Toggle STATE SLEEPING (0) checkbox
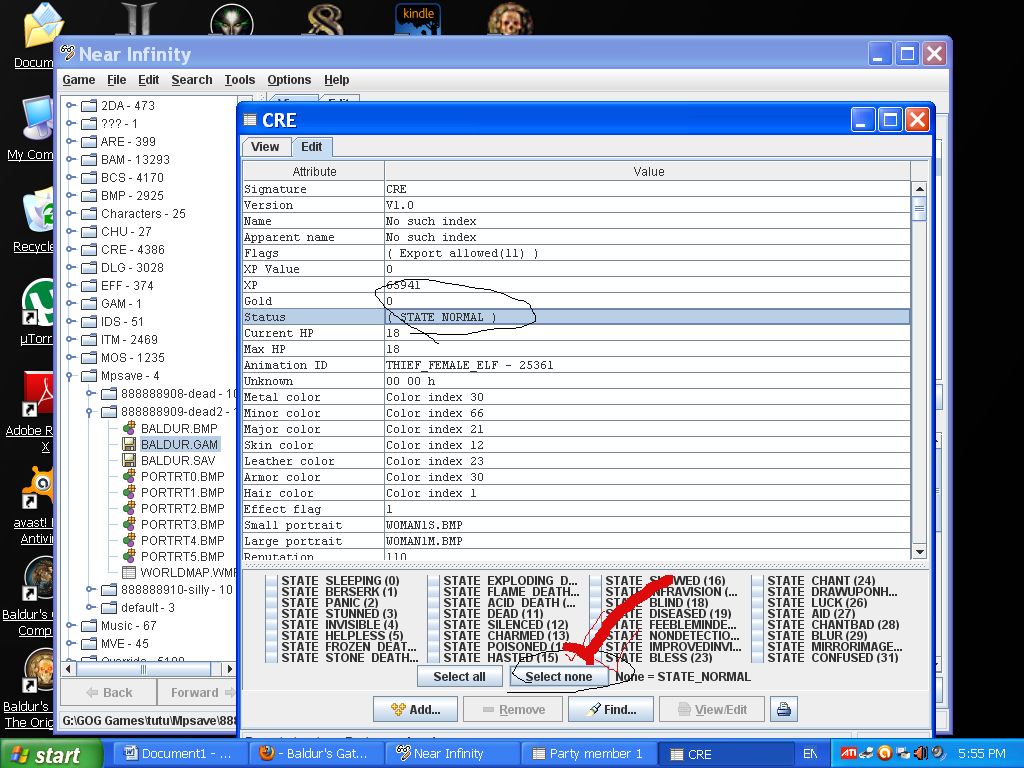 point(272,581)
